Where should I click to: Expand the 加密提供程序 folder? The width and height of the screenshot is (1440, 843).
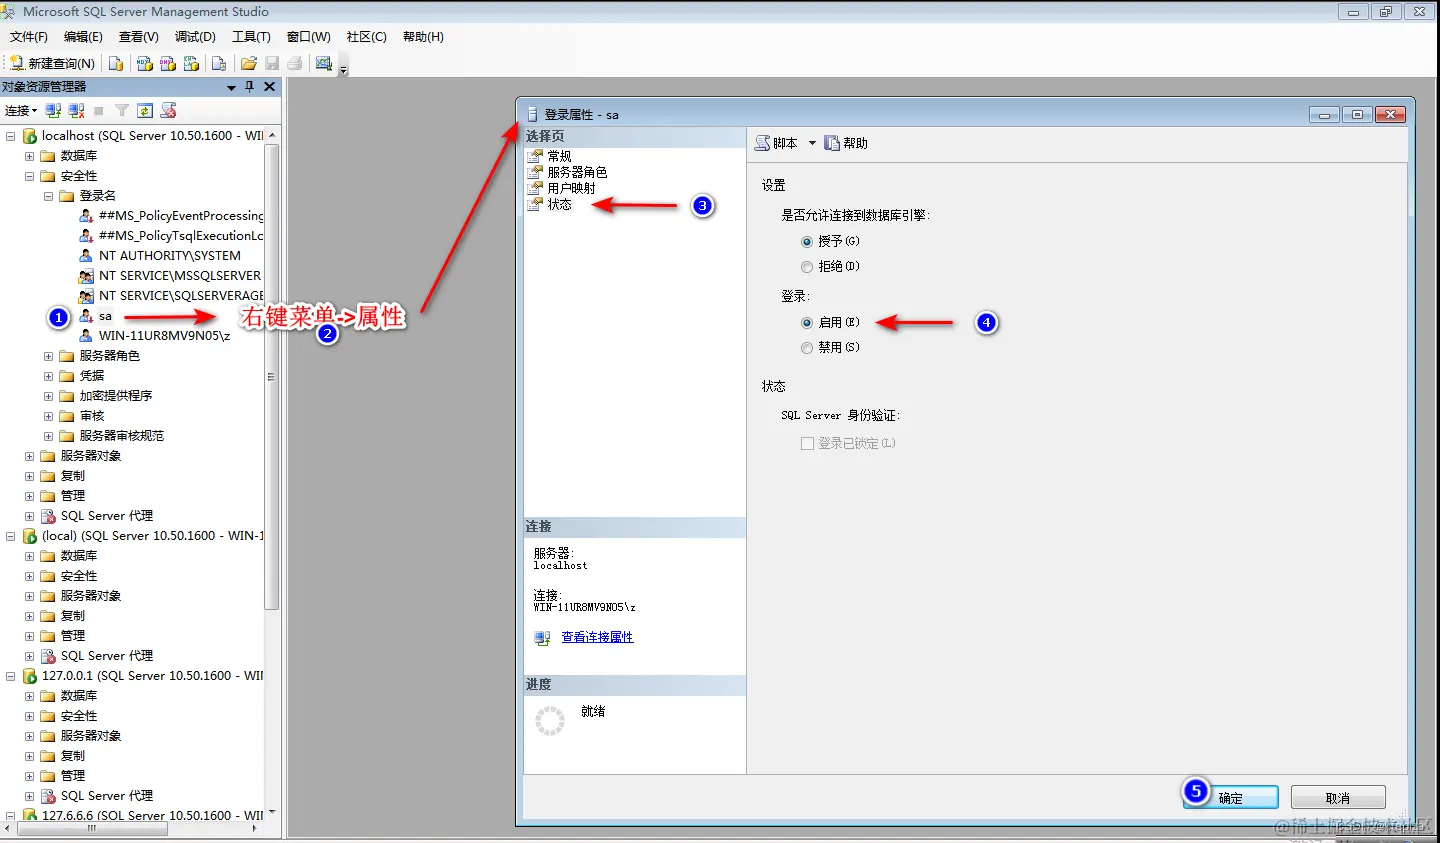click(x=48, y=396)
